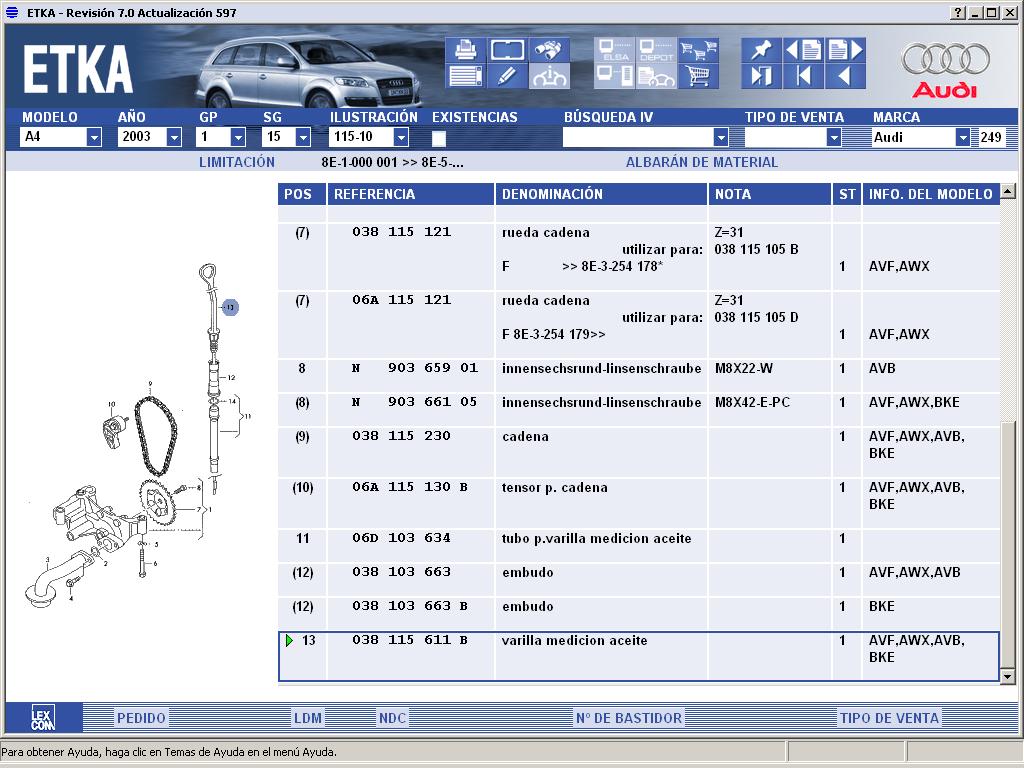The width and height of the screenshot is (1024, 768).
Task: Click the pushpin icon
Action: point(761,50)
